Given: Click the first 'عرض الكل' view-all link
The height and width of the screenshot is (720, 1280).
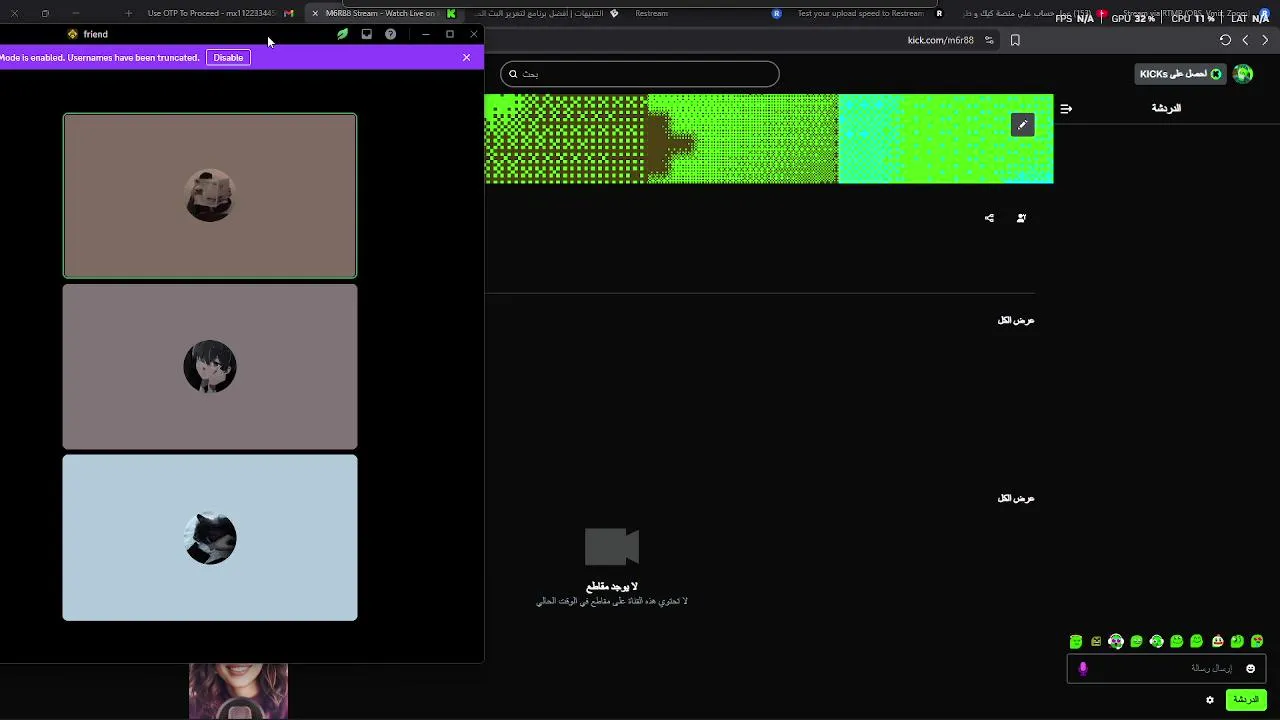Looking at the screenshot, I should click(1016, 320).
